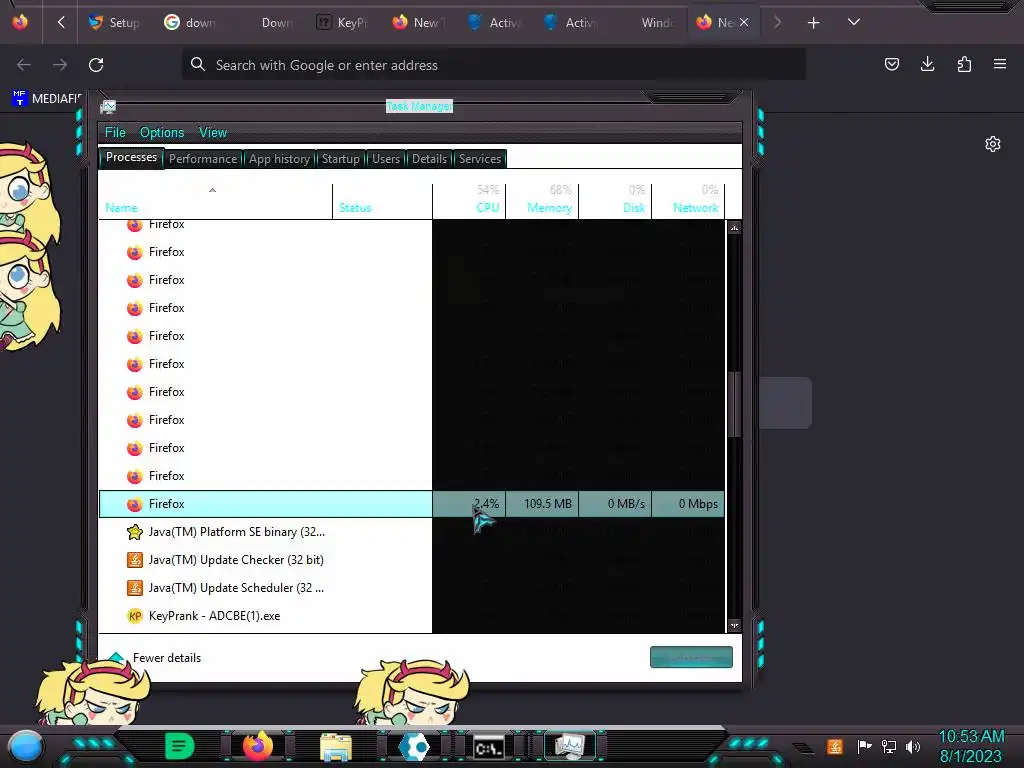Click the Java Update Scheduler icon
The width and height of the screenshot is (1024, 768).
(135, 588)
